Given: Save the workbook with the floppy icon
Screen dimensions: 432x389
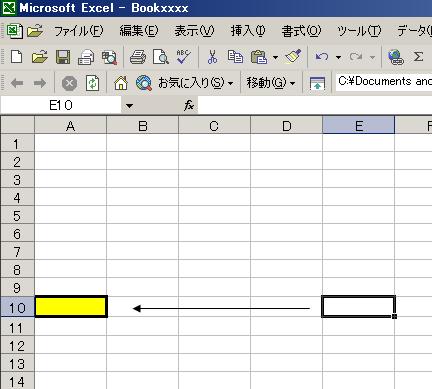Looking at the screenshot, I should coord(63,57).
